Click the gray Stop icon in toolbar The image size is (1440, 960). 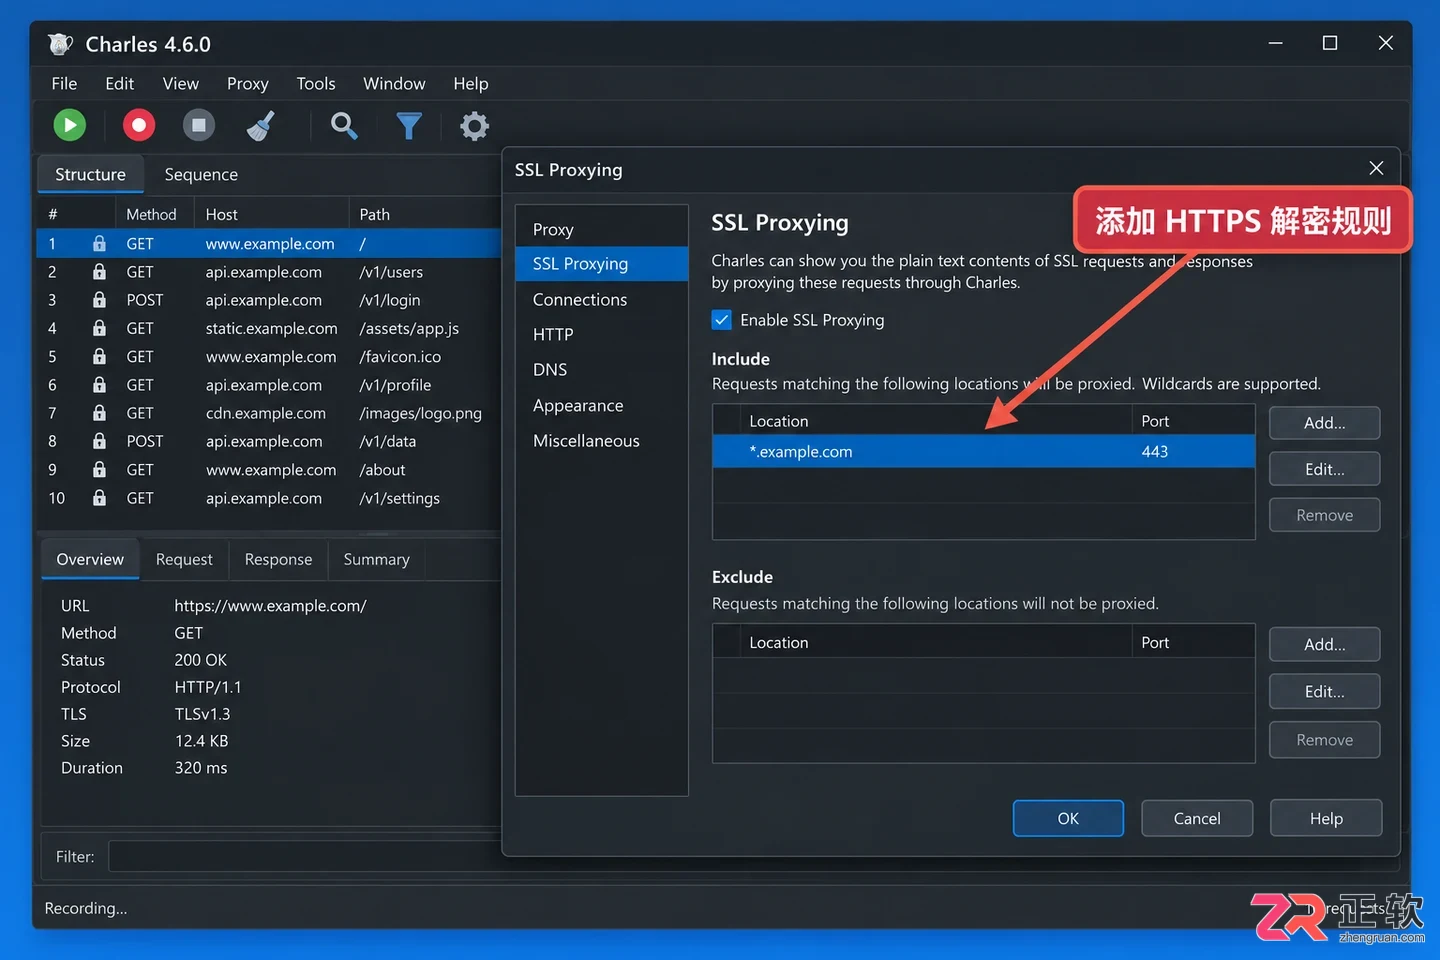(199, 125)
